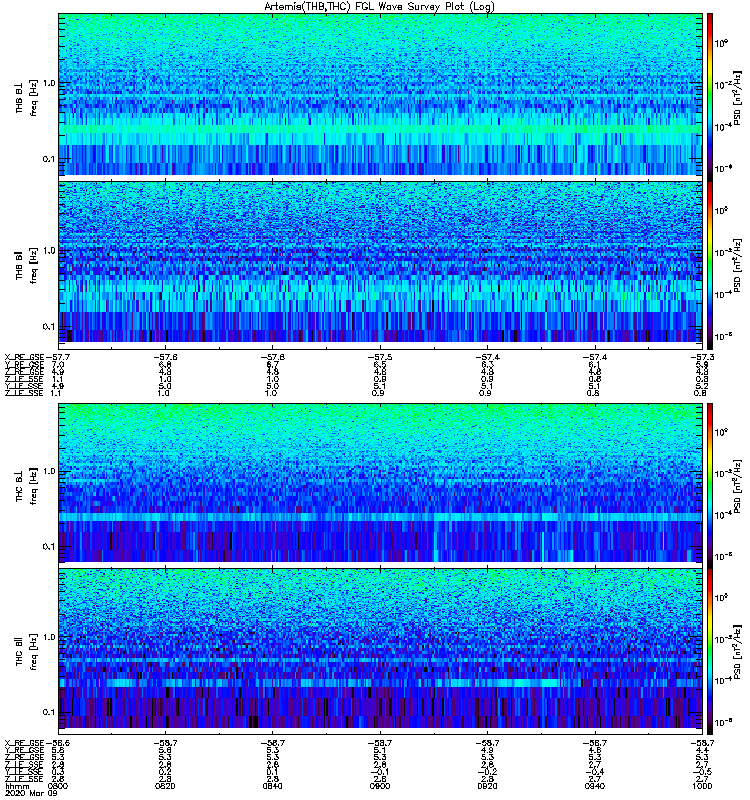Click the plot title 'Artemis(THB,THC) FGL Wave Survey Plot (Log)'
This screenshot has height=800, width=750.
coord(380,6)
